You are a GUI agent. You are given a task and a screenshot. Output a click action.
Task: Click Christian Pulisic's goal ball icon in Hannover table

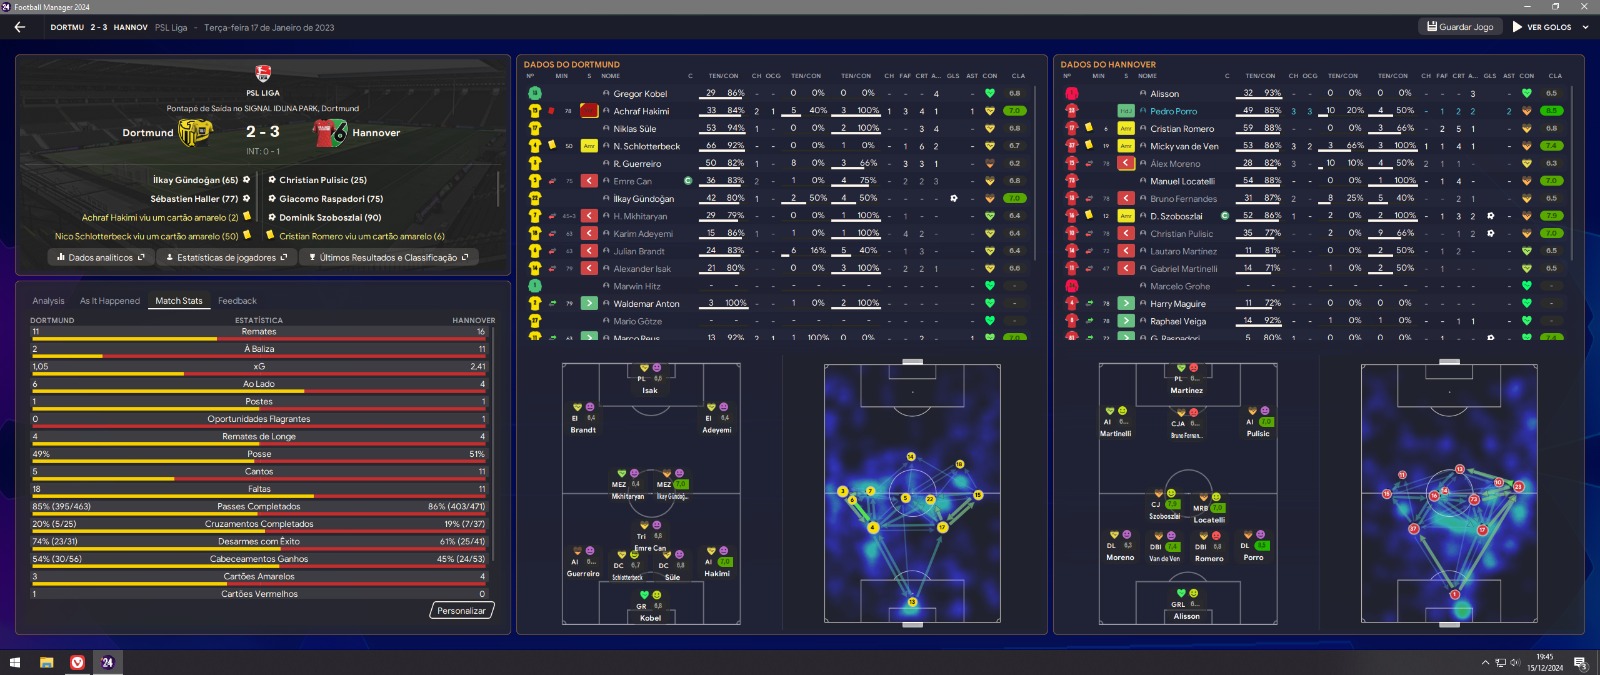point(1490,233)
